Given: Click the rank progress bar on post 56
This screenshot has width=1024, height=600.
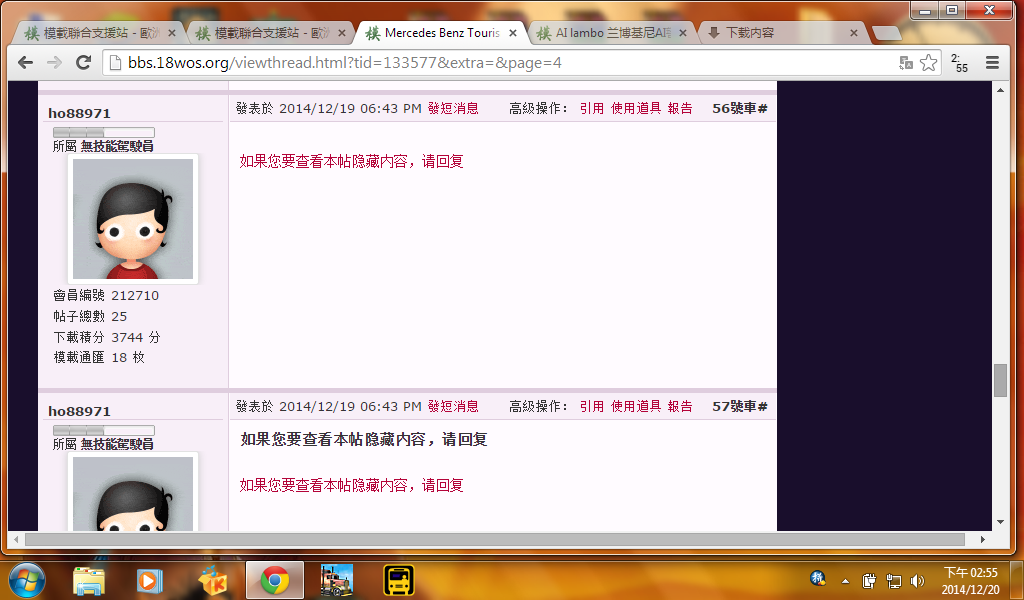Looking at the screenshot, I should (x=104, y=133).
